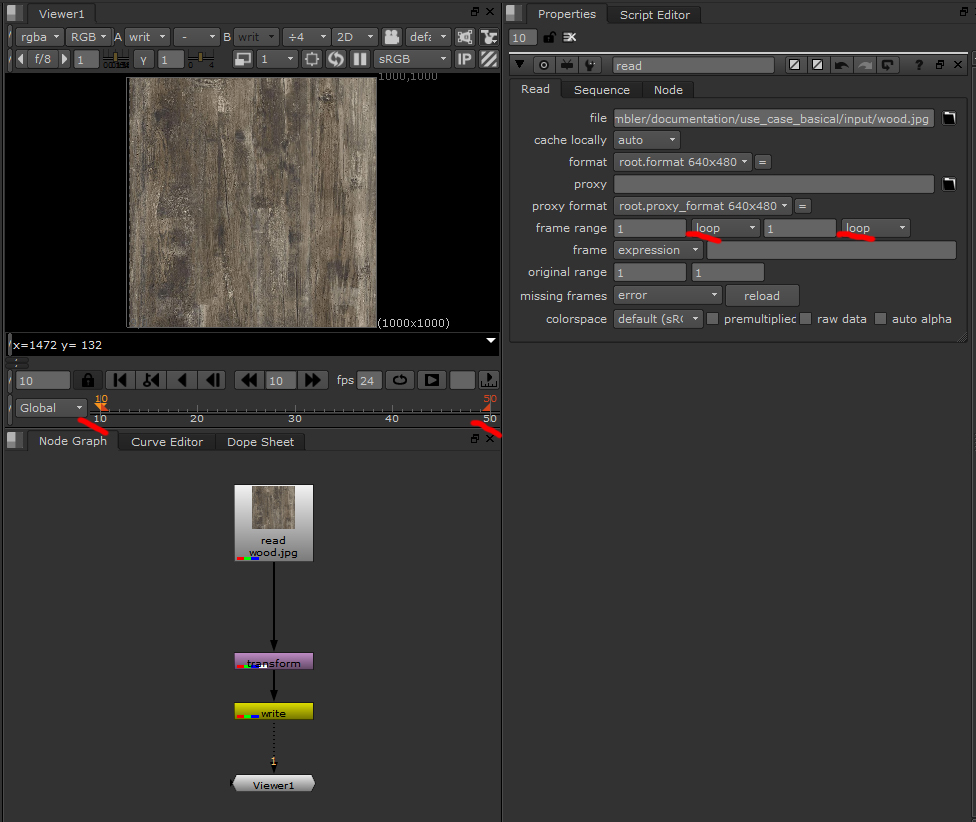The height and width of the screenshot is (822, 976).
Task: Open the Script Editor tab
Action: tap(655, 15)
